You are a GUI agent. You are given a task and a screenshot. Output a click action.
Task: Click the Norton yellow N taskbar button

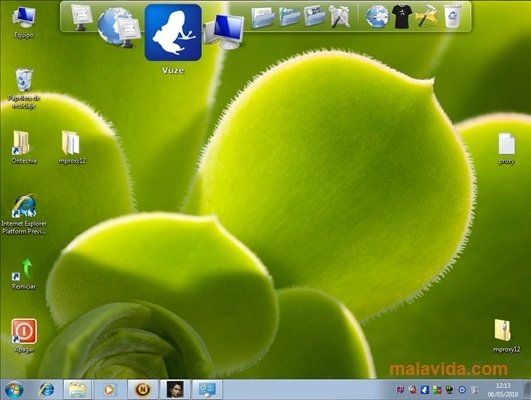coord(143,390)
